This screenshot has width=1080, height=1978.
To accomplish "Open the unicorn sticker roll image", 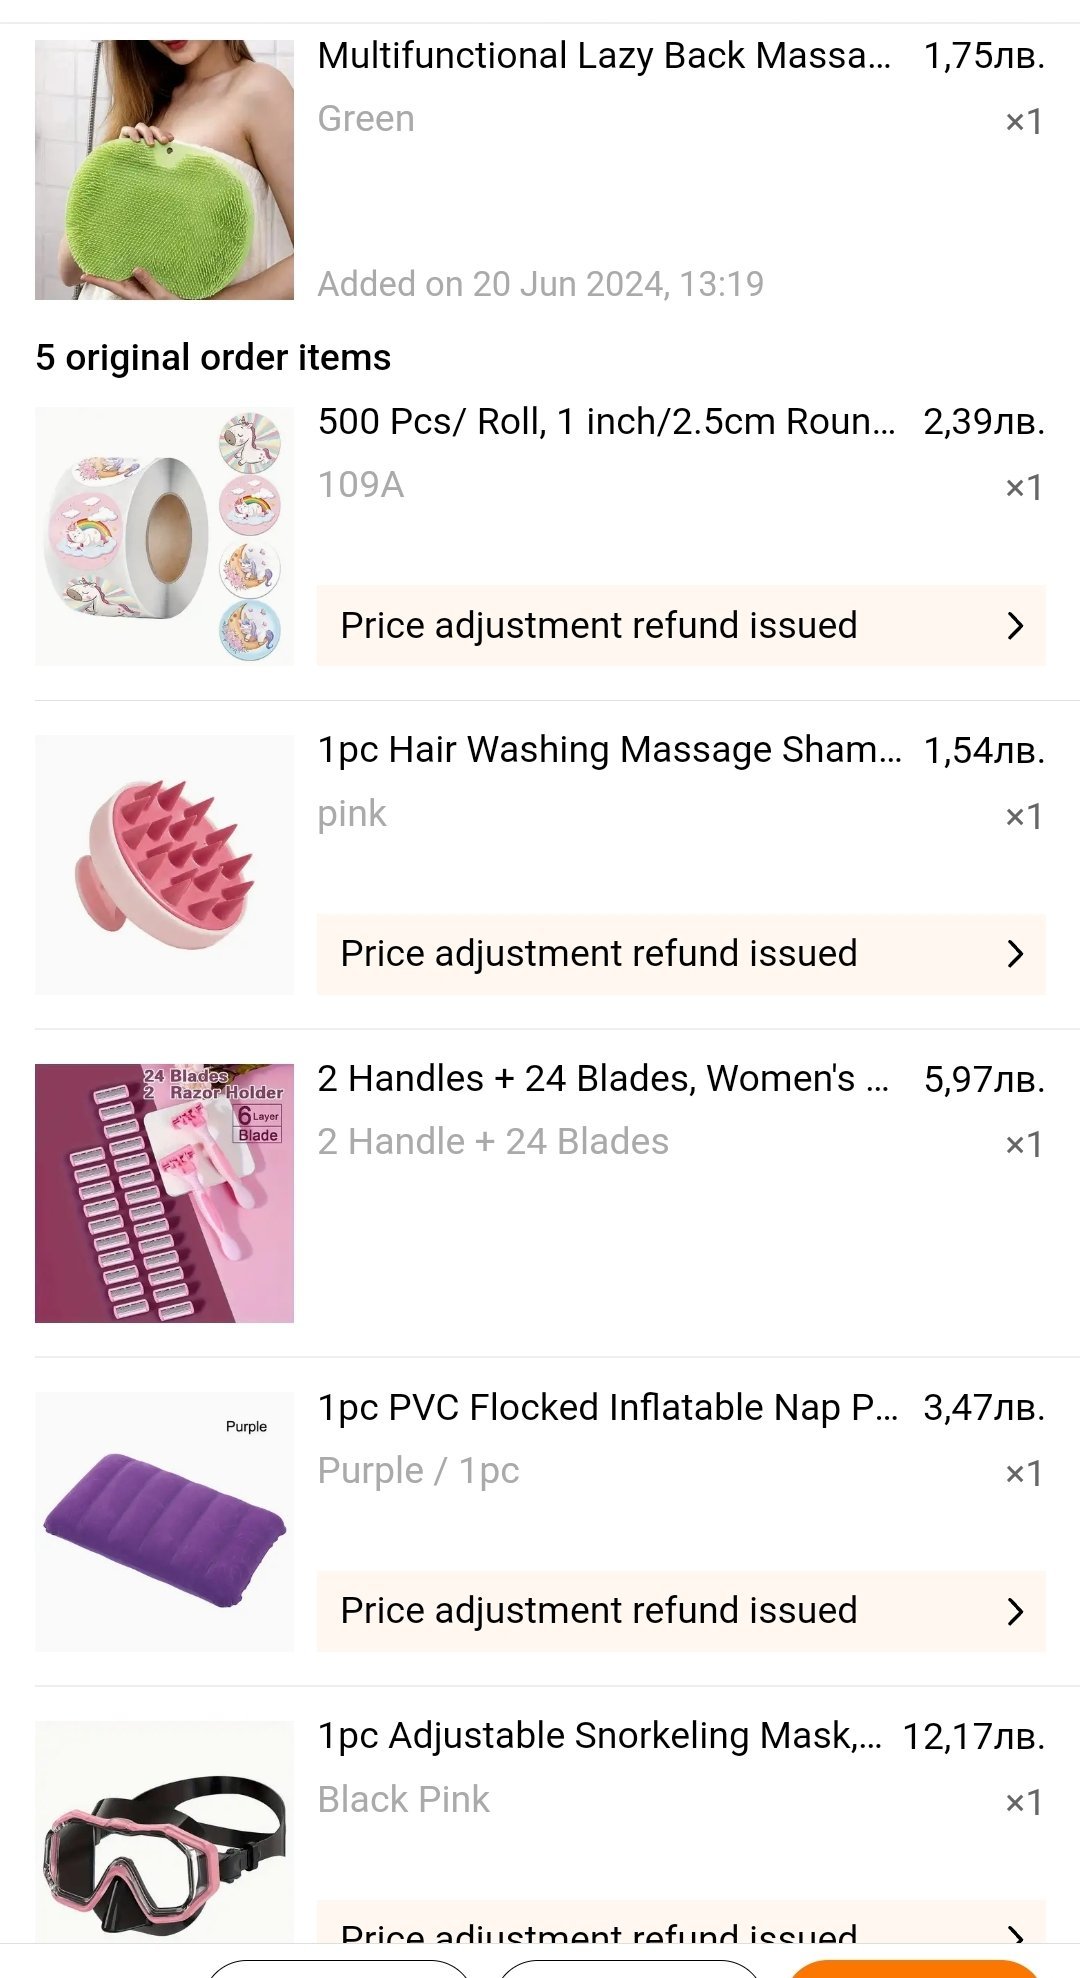I will pyautogui.click(x=164, y=536).
